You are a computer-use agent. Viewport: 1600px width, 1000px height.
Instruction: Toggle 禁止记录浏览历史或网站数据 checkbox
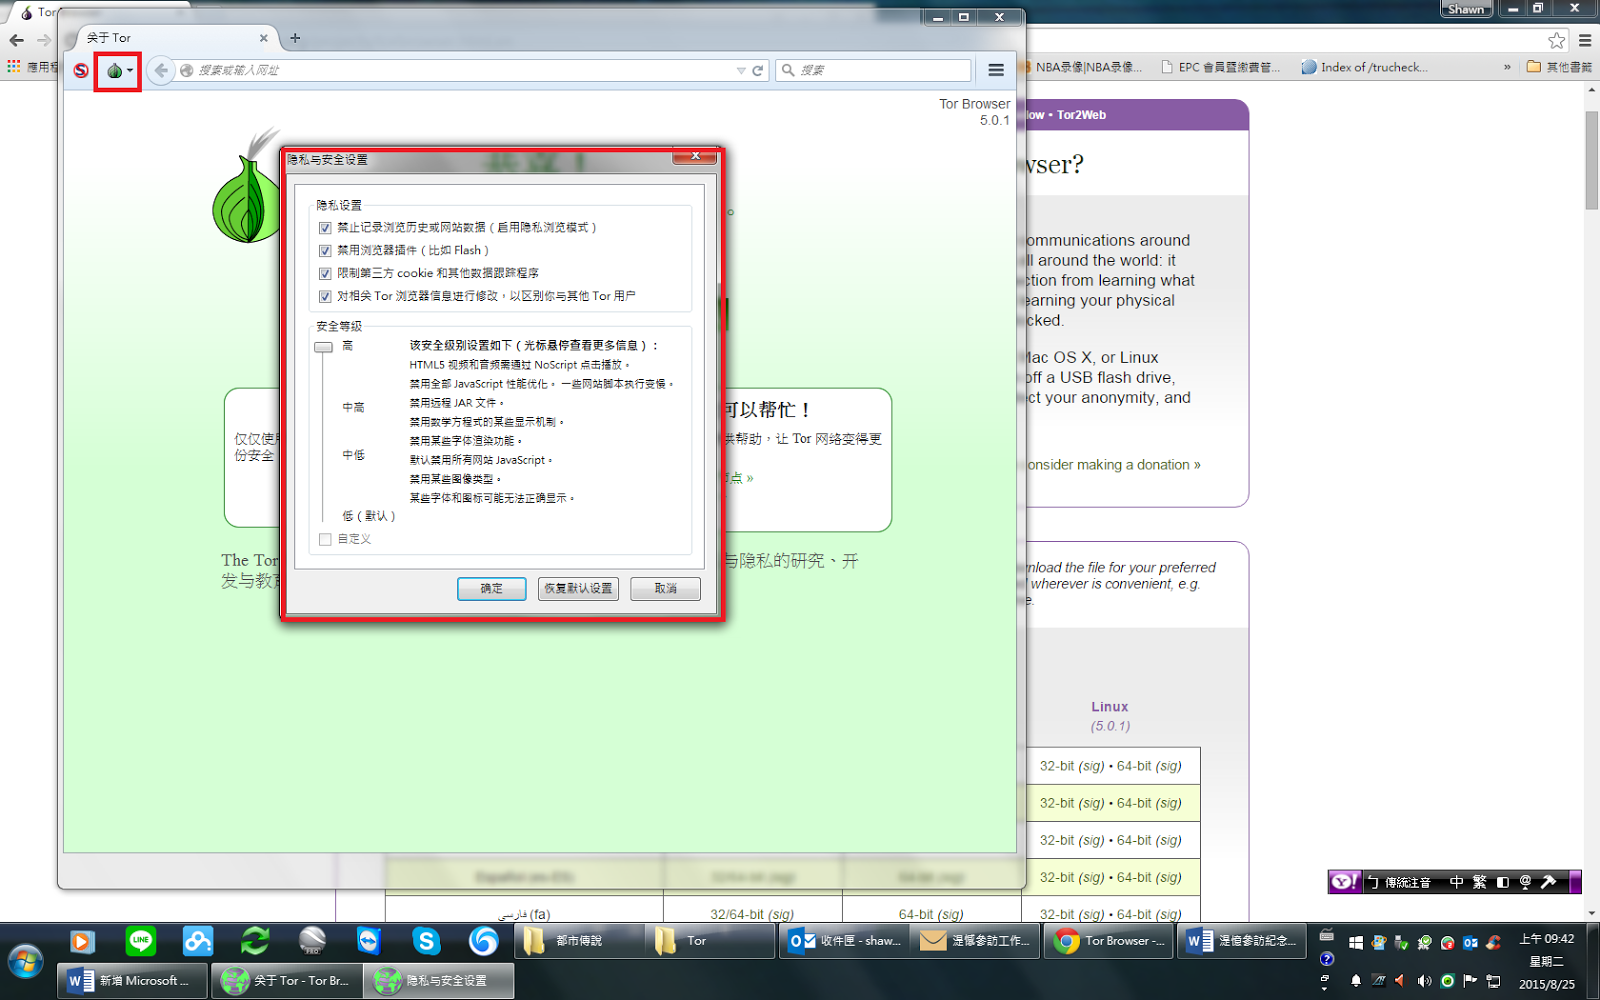pos(325,228)
